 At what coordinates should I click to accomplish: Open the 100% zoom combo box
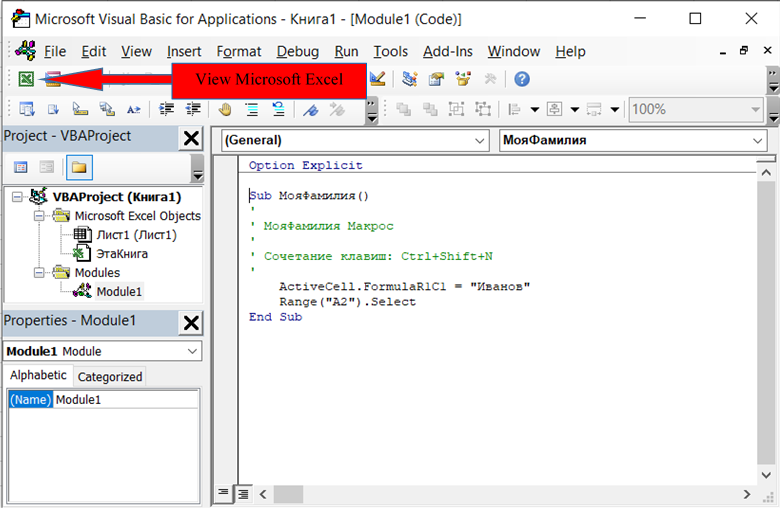[x=696, y=109]
